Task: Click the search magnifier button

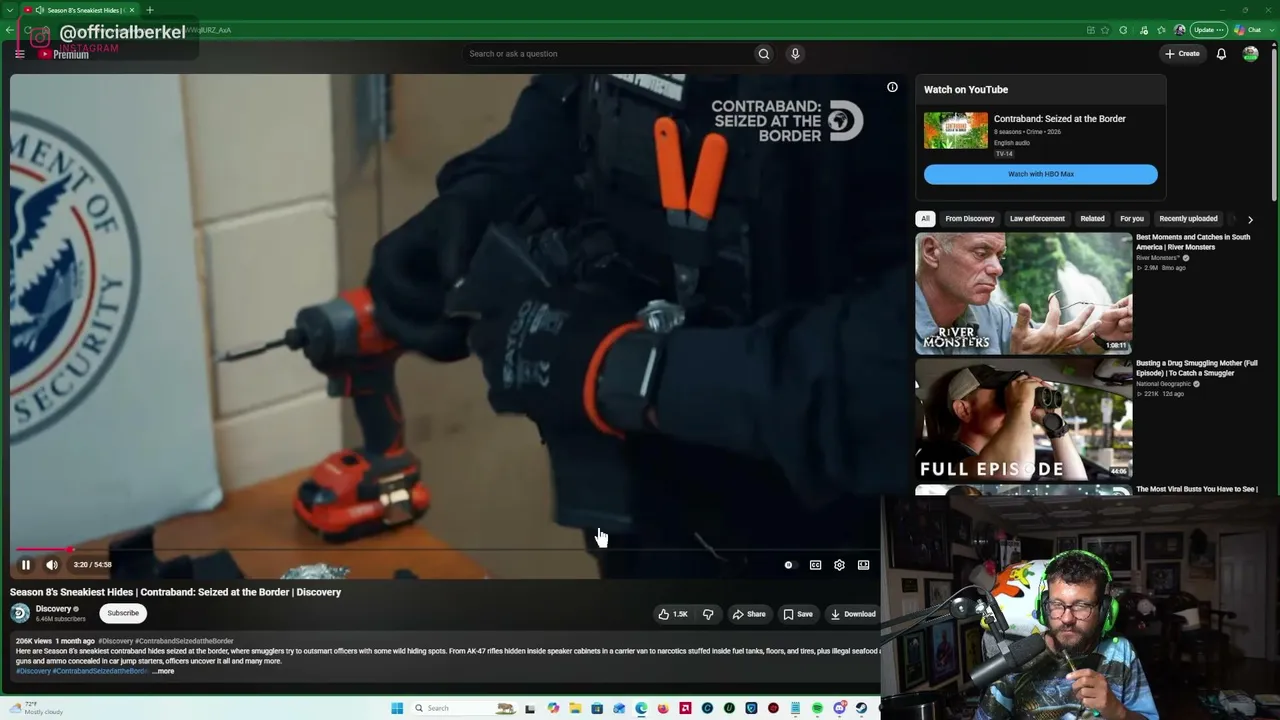Action: click(764, 54)
